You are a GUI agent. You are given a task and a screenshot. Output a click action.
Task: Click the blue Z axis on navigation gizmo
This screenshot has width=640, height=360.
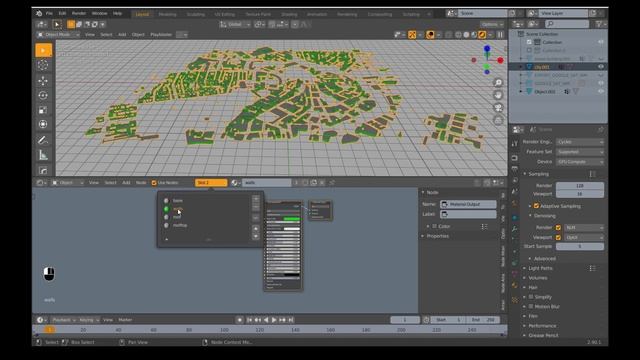click(487, 49)
